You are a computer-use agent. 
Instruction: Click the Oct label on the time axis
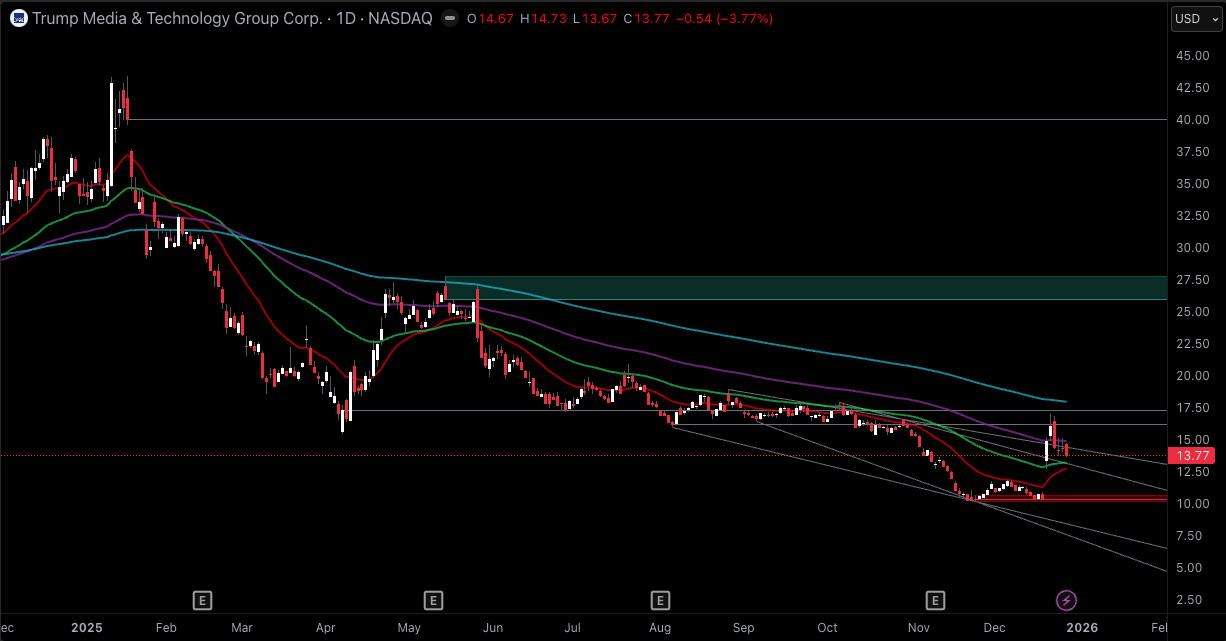(x=827, y=628)
